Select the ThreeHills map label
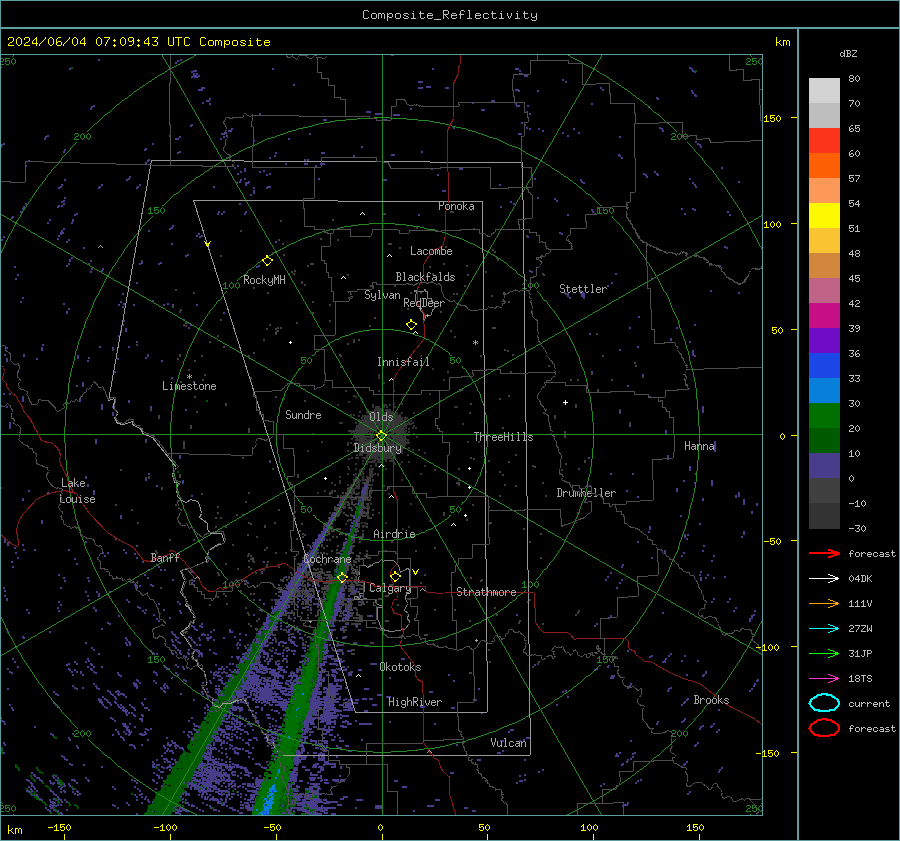The image size is (900, 841). click(x=503, y=437)
